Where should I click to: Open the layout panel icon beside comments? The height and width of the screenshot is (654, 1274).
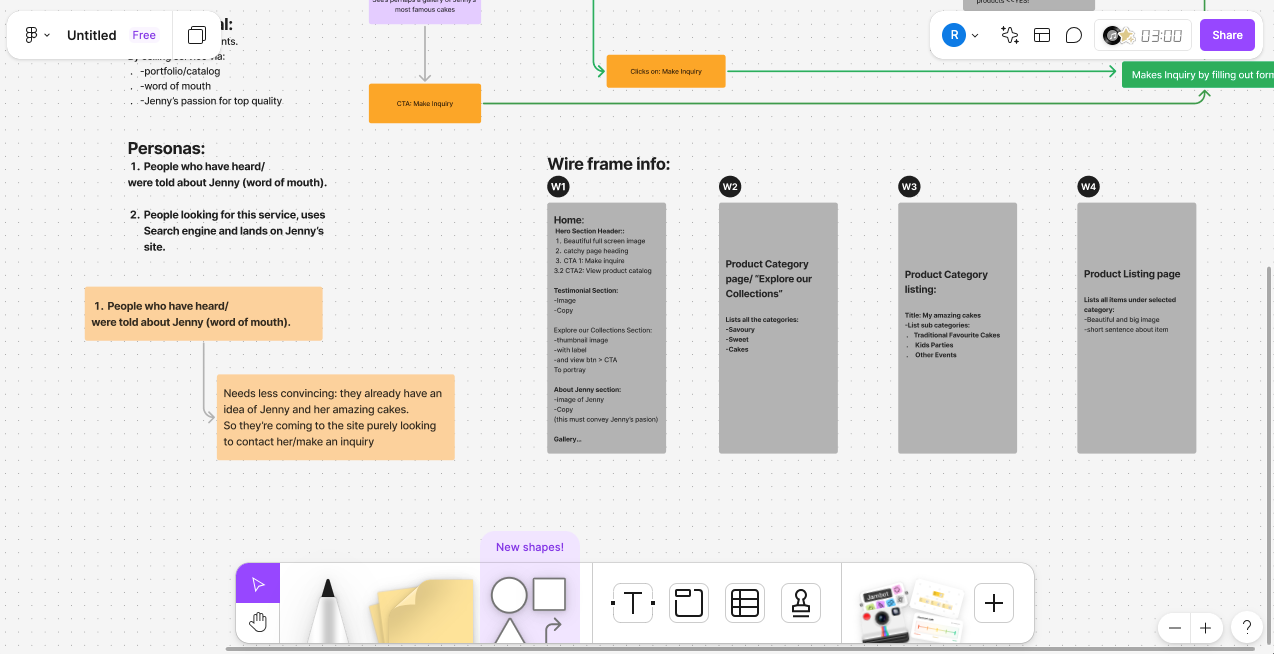point(1042,35)
